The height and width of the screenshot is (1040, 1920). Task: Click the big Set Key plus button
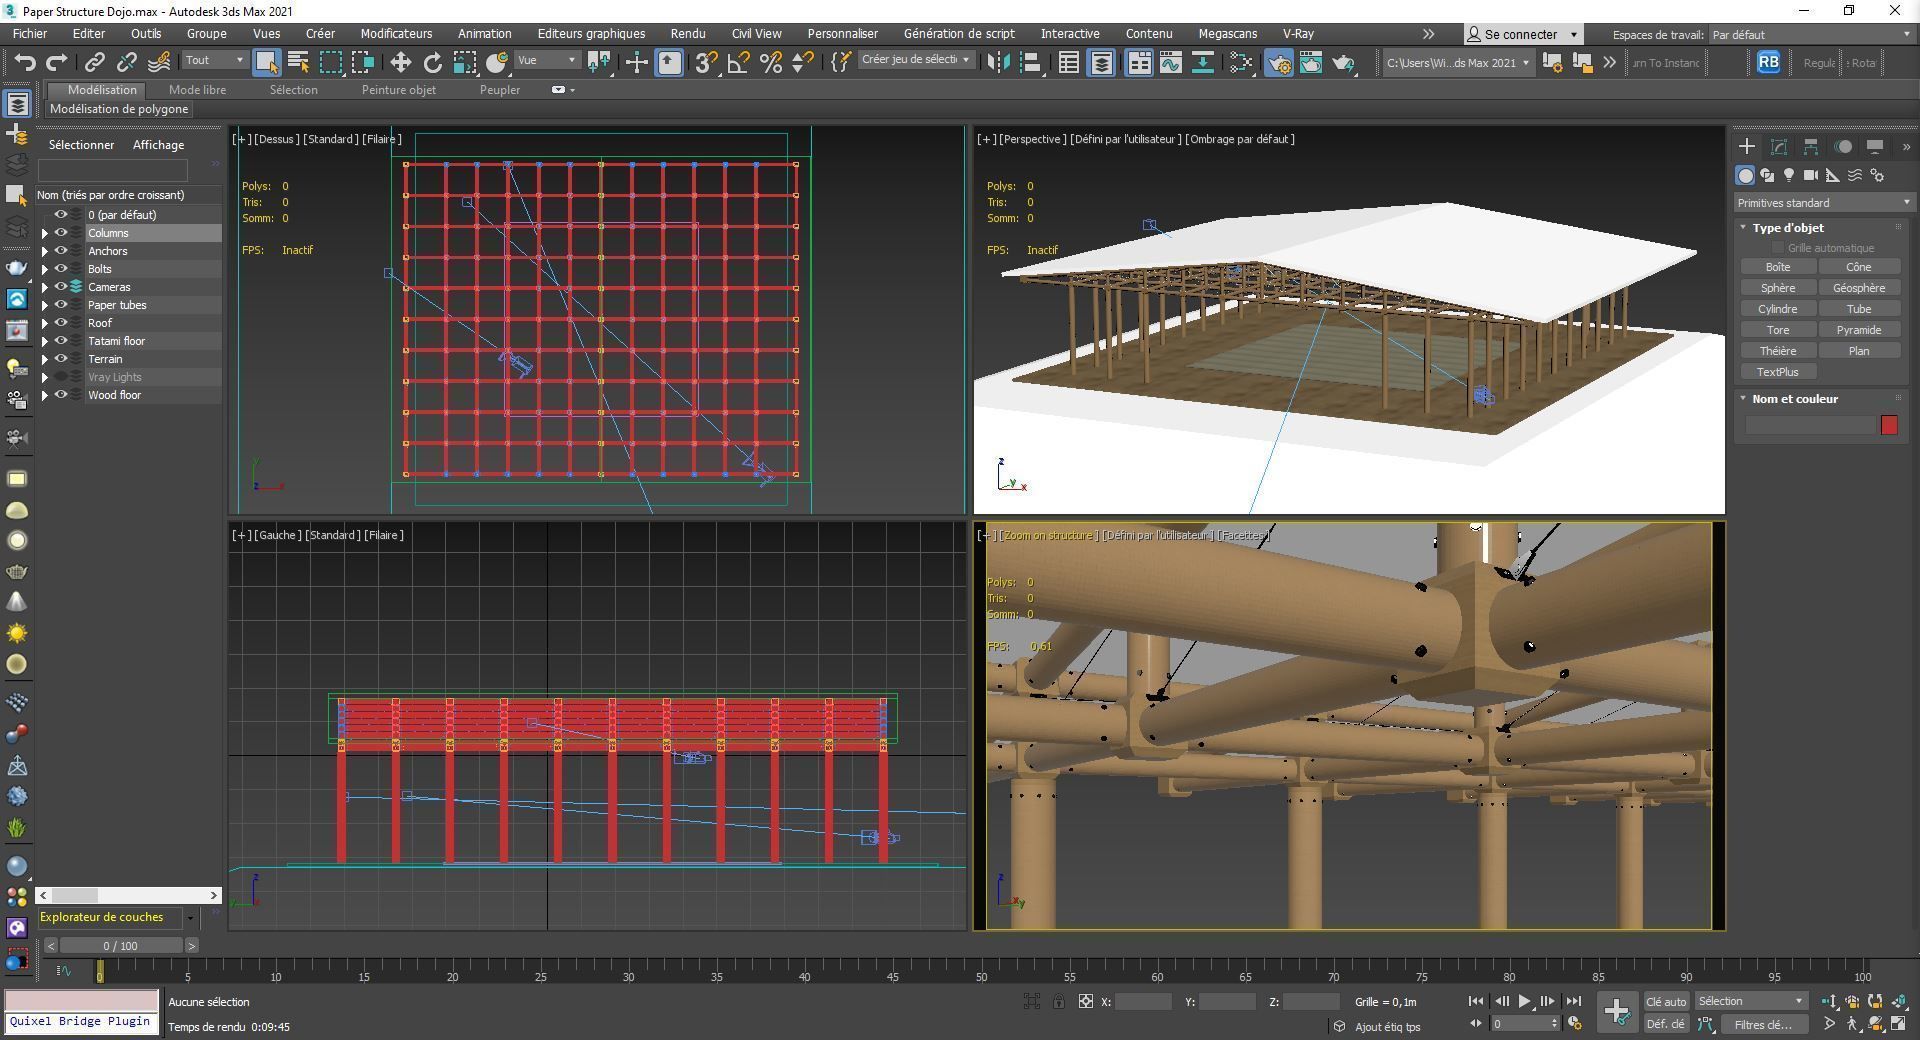(x=1616, y=1011)
